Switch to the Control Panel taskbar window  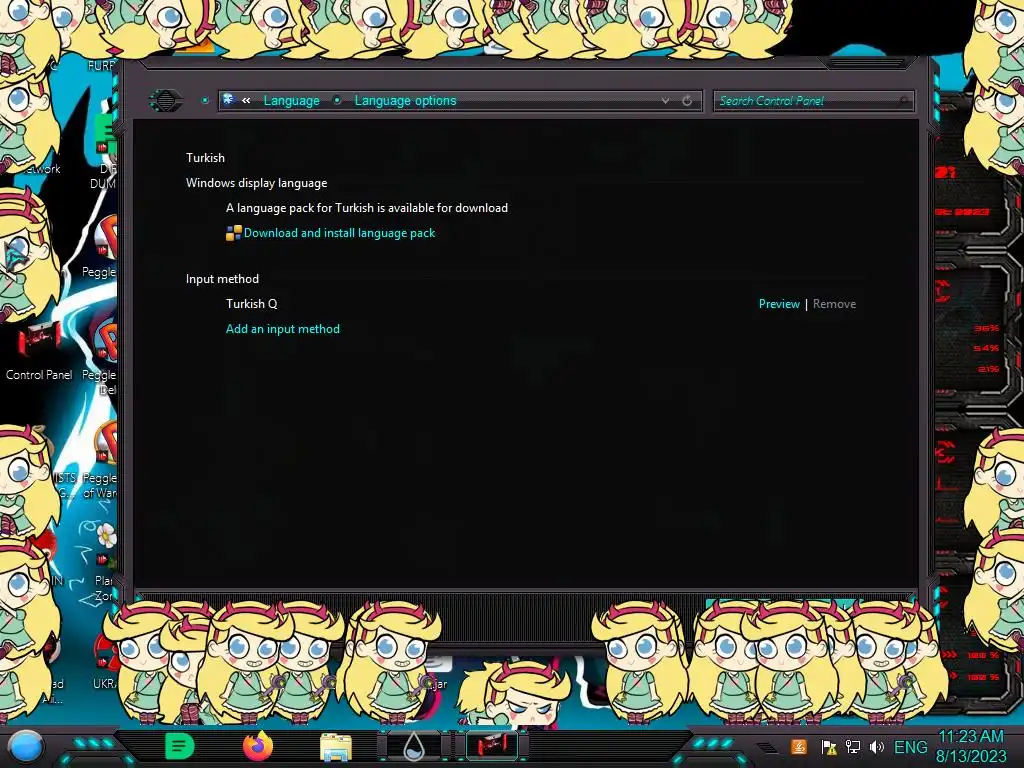[x=492, y=746]
